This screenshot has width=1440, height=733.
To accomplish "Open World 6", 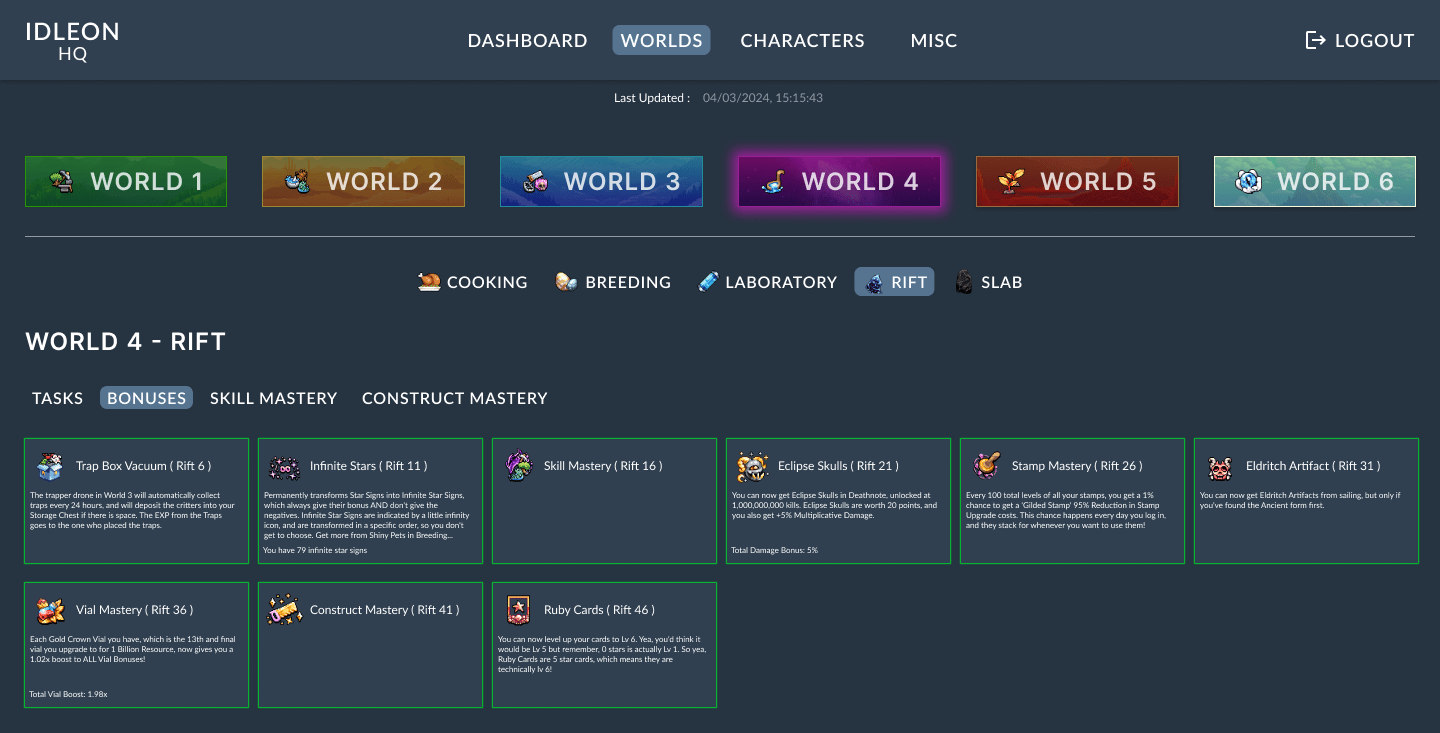I will pyautogui.click(x=1315, y=182).
